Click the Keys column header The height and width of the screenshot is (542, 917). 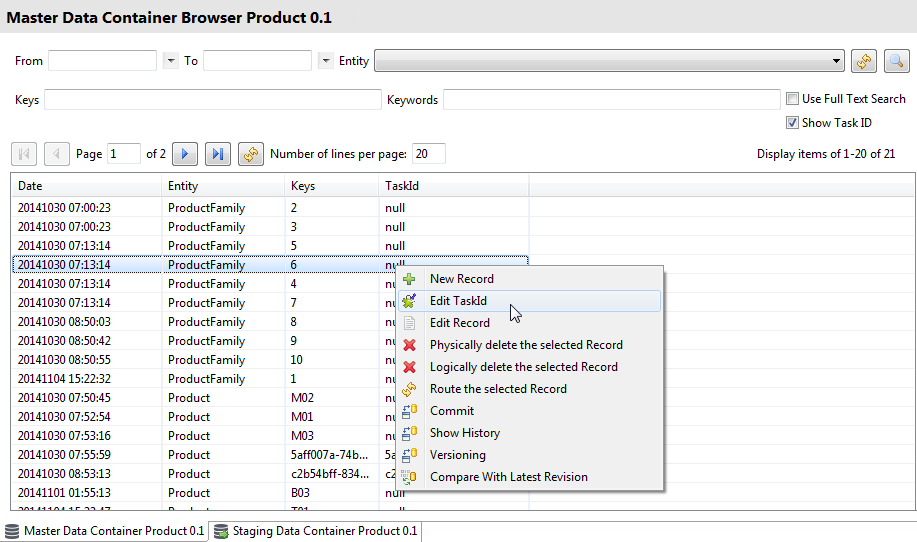(x=330, y=186)
